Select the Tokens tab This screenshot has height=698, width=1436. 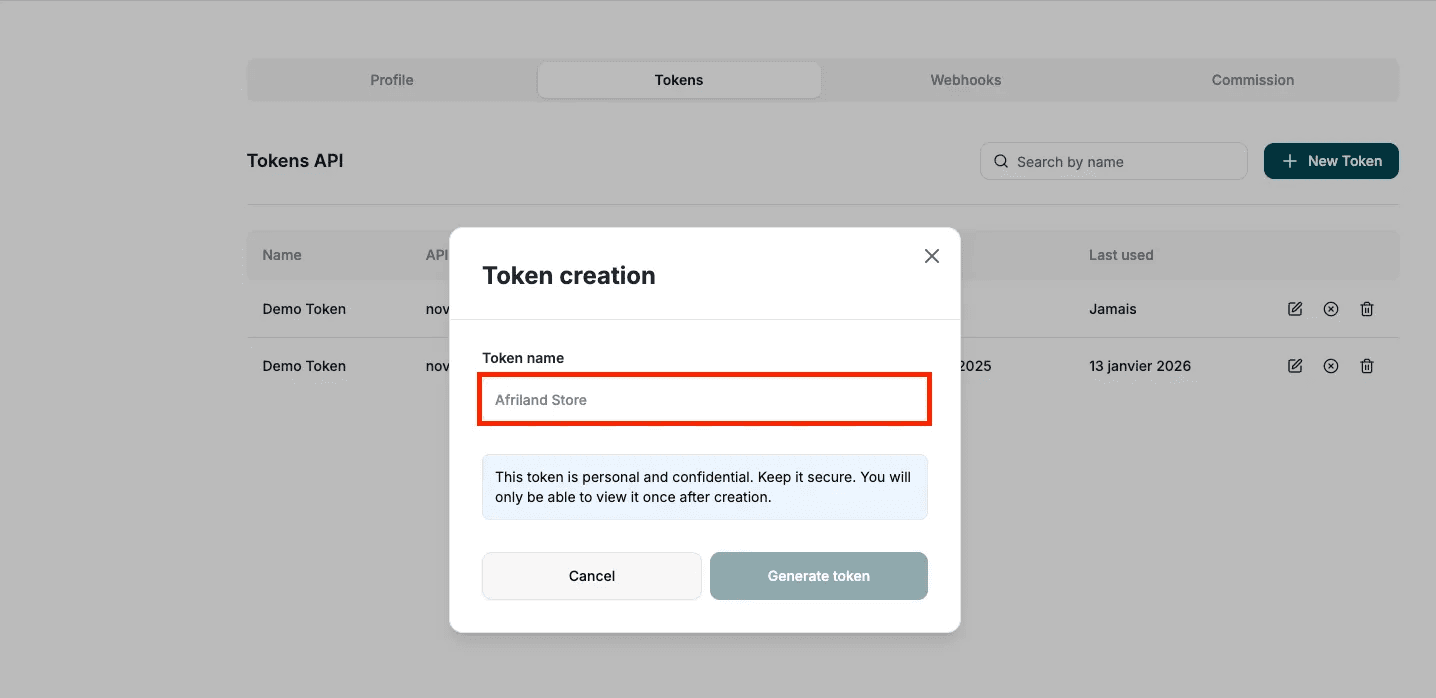678,80
